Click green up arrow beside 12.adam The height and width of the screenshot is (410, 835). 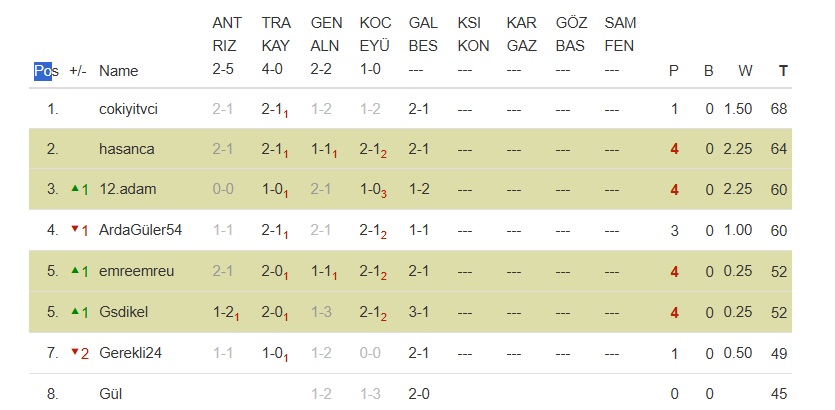[74, 190]
